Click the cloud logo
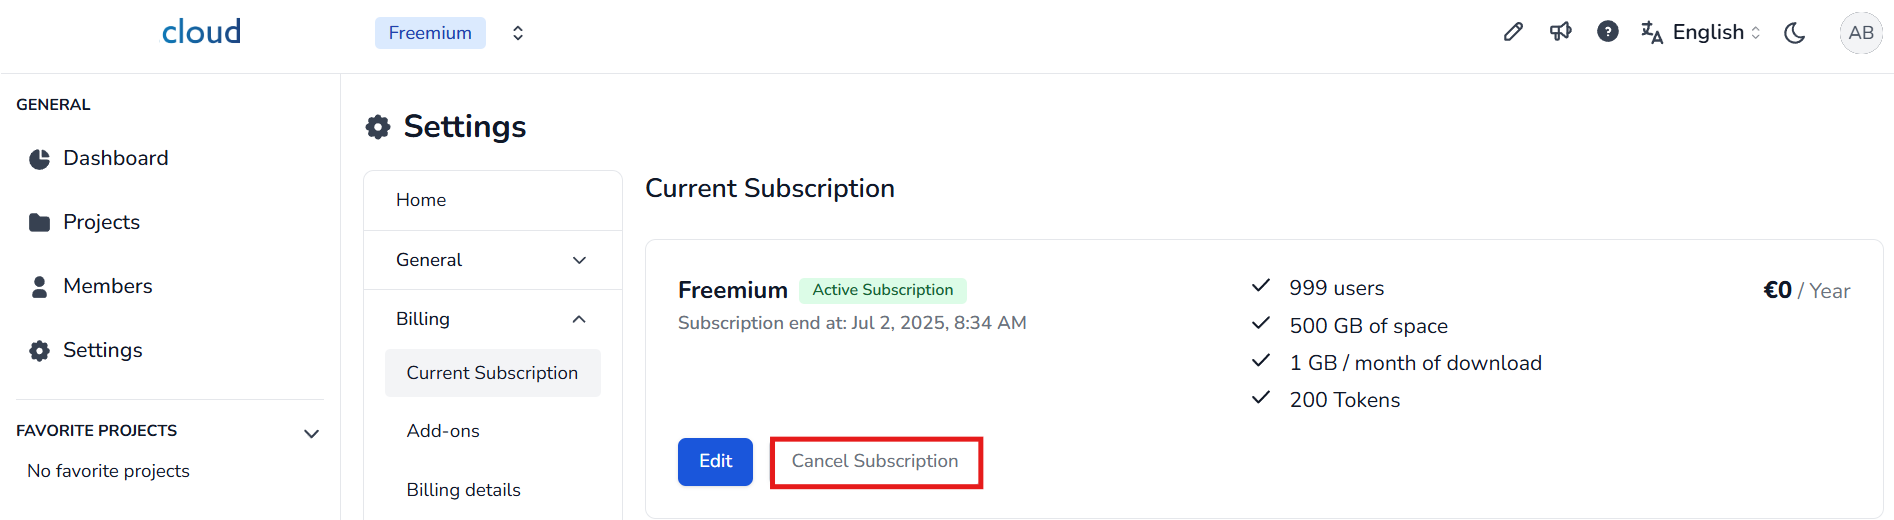Viewport: 1894px width, 520px height. 201,32
